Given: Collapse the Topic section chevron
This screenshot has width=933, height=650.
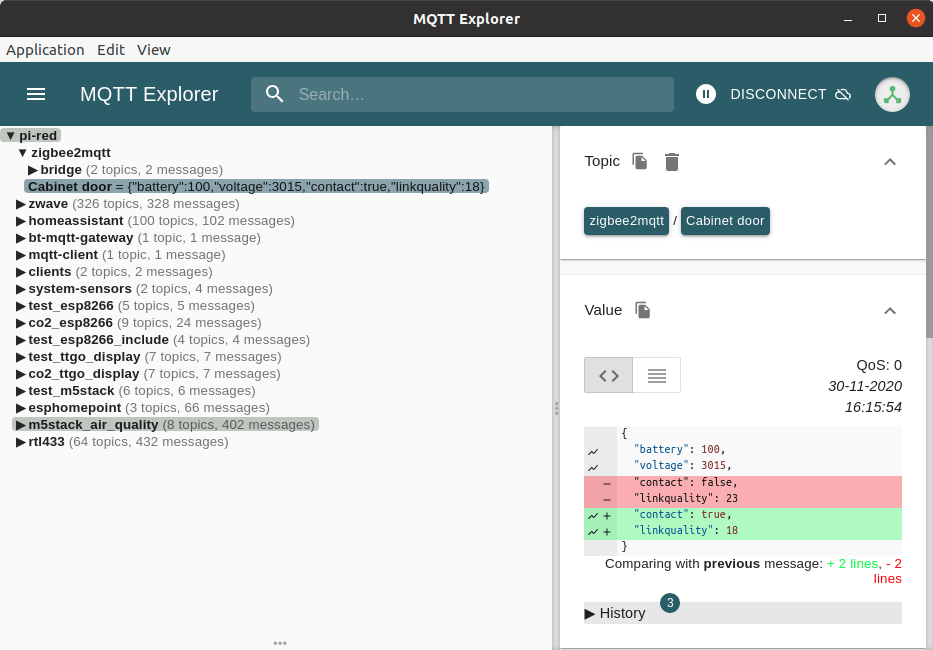Looking at the screenshot, I should (x=889, y=162).
